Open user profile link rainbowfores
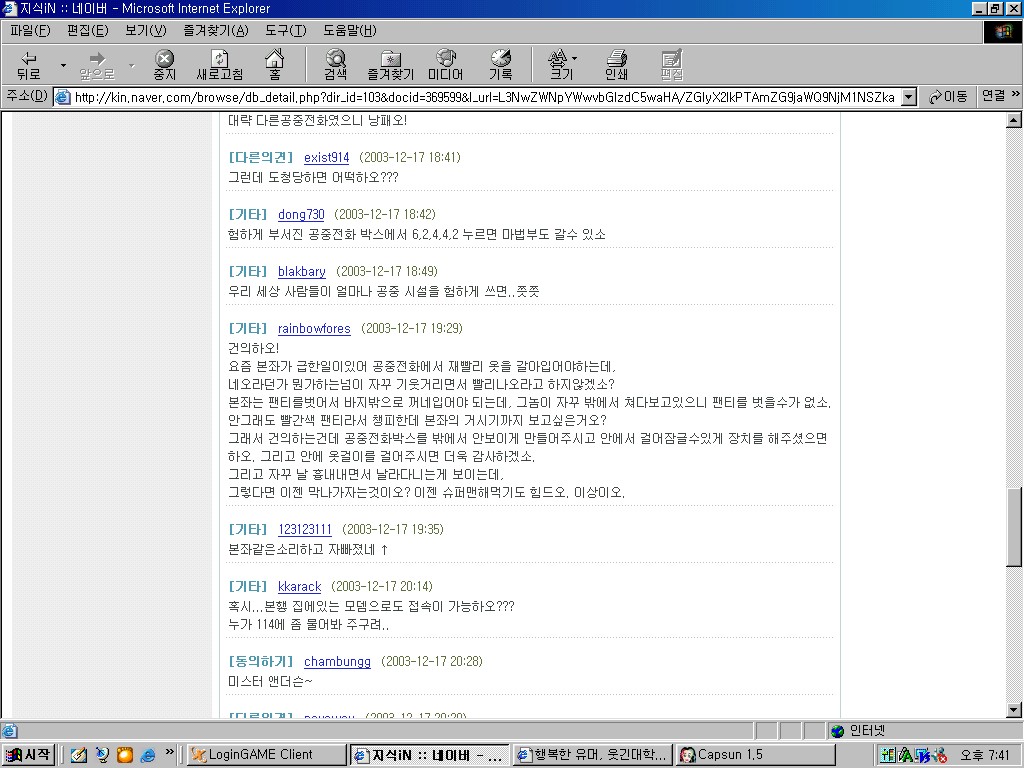This screenshot has width=1024, height=768. tap(314, 328)
